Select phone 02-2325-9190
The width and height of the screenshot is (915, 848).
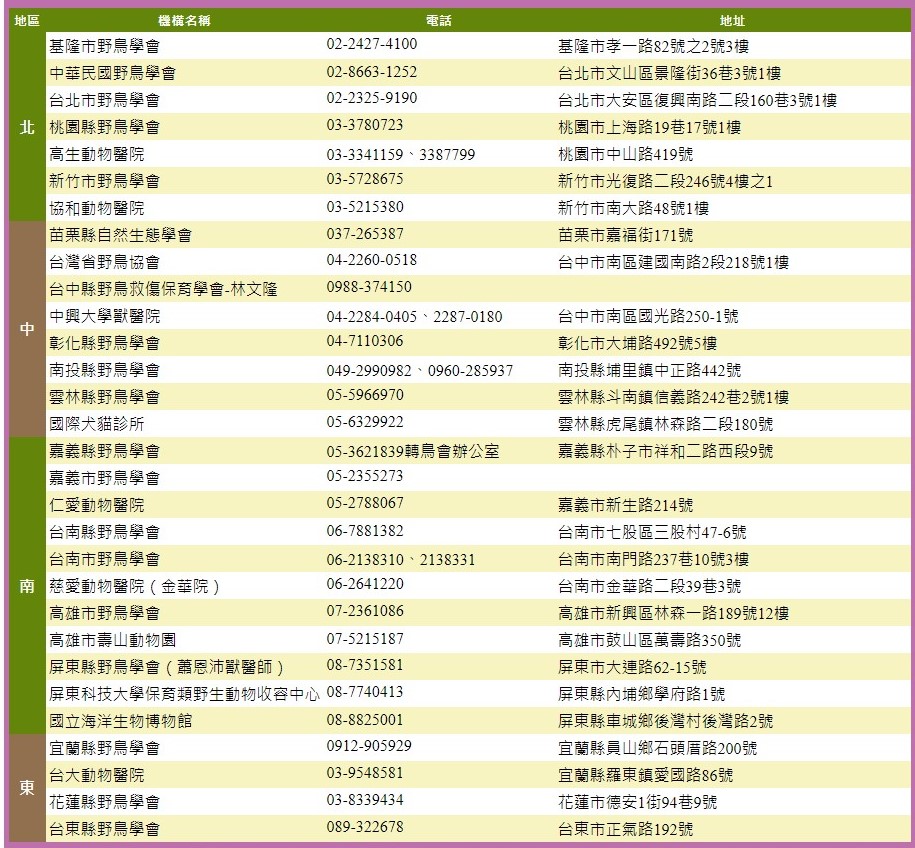click(372, 97)
